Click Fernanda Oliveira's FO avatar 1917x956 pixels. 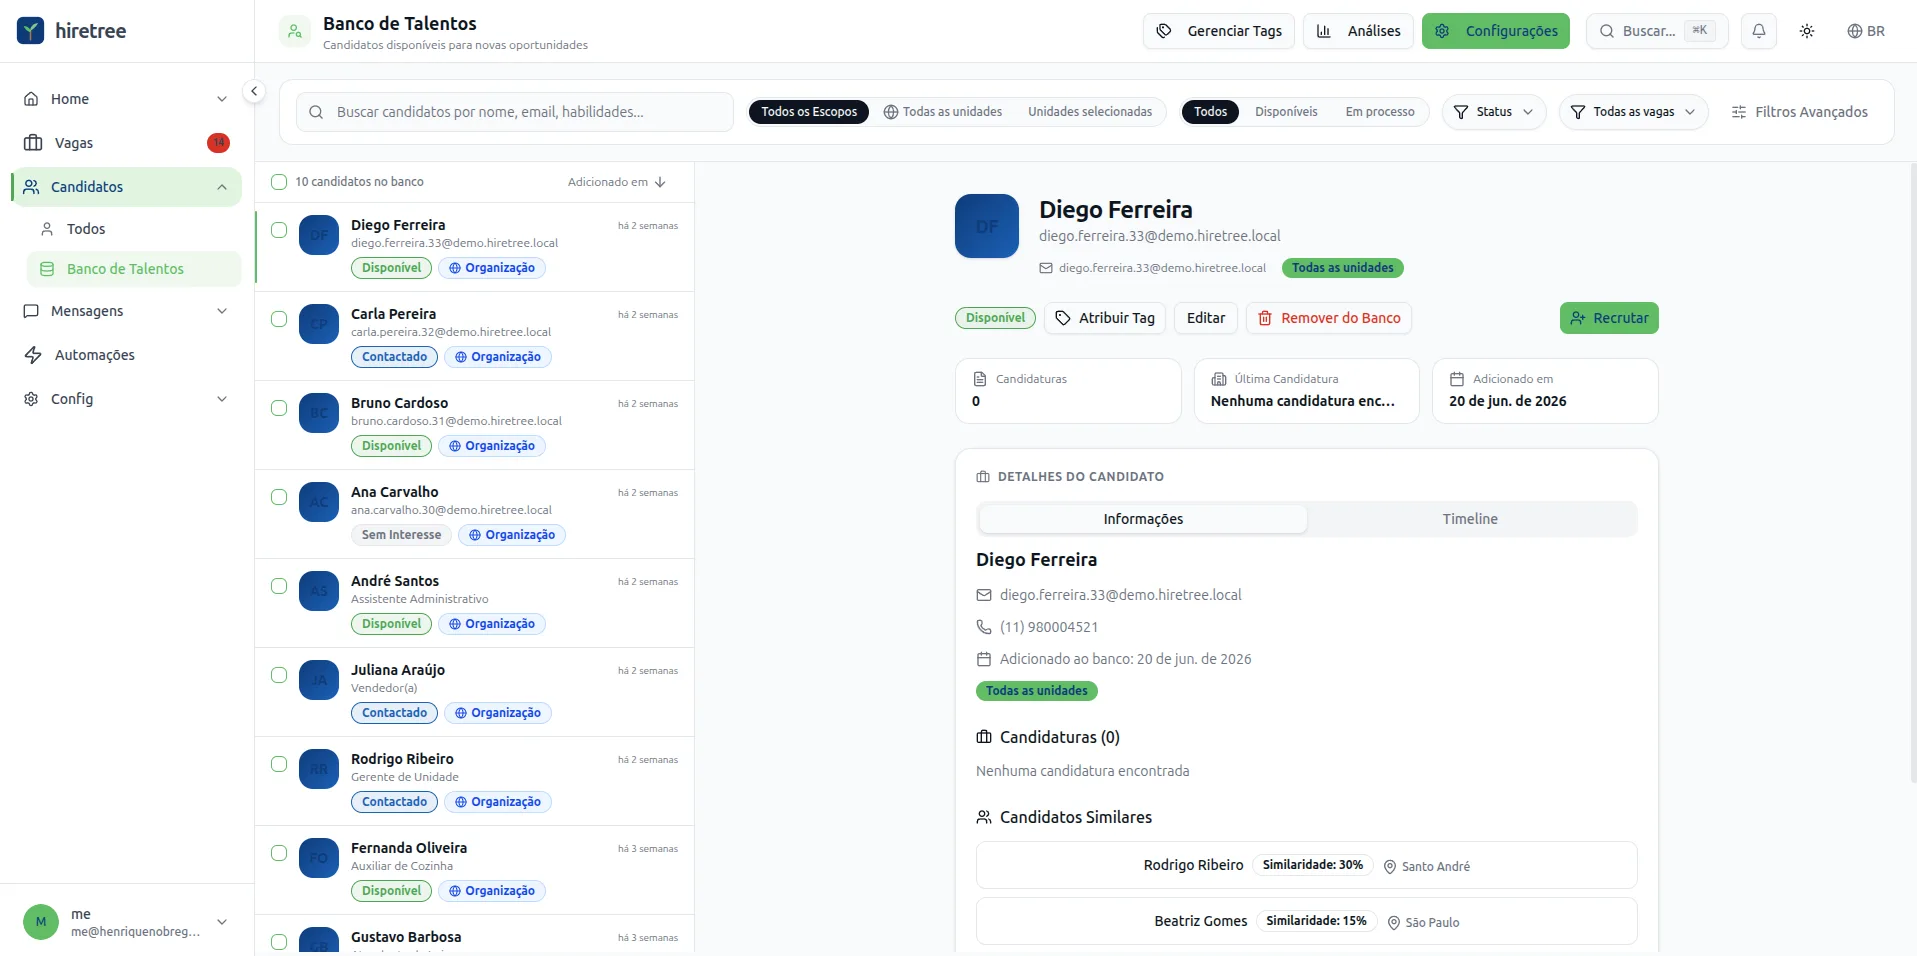pos(319,858)
